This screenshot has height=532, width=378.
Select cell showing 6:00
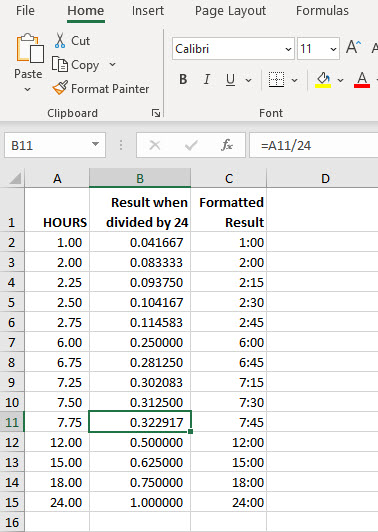click(229, 342)
